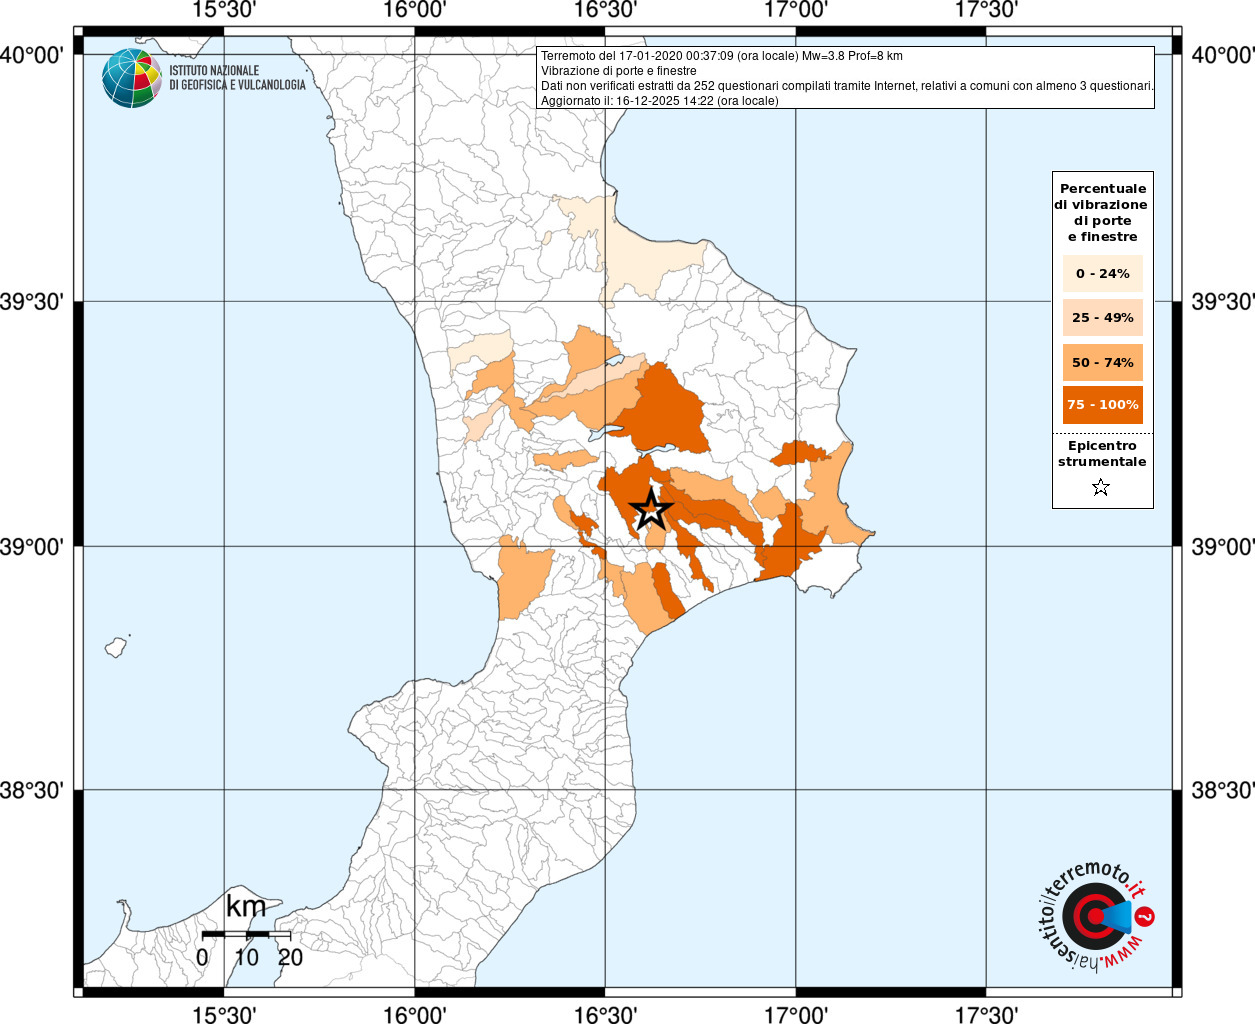
Task: Click 'Epicentro strumentale' legend label
Action: [x=1102, y=454]
